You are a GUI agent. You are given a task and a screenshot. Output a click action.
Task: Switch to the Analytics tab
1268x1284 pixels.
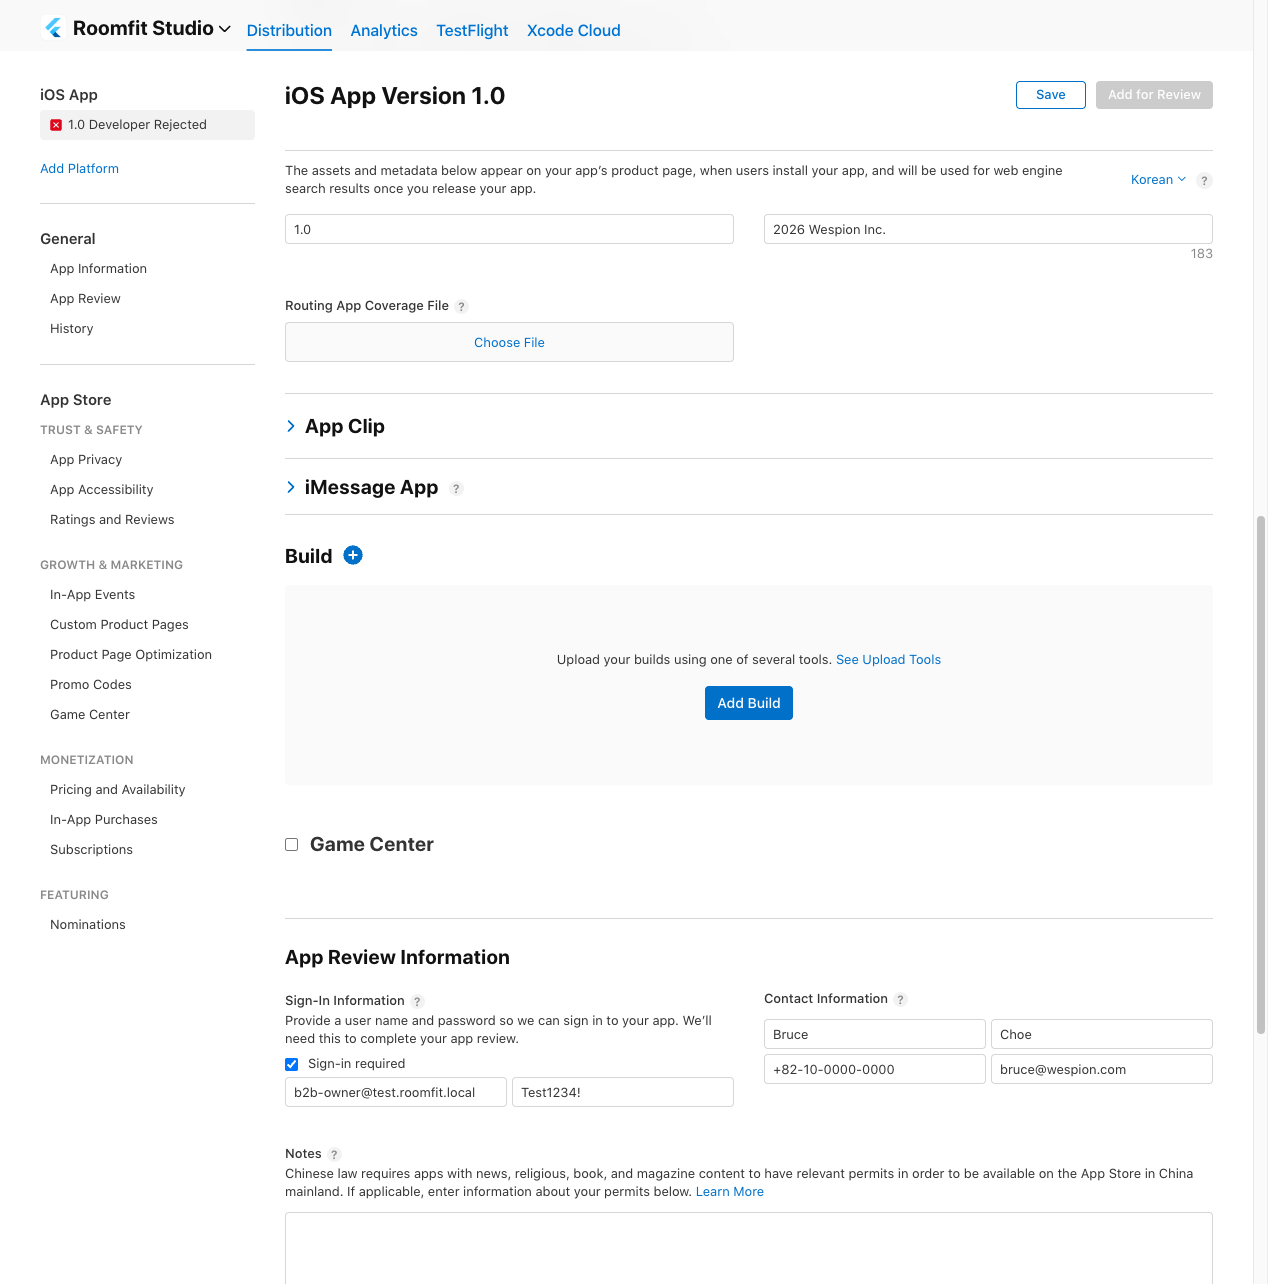click(384, 31)
